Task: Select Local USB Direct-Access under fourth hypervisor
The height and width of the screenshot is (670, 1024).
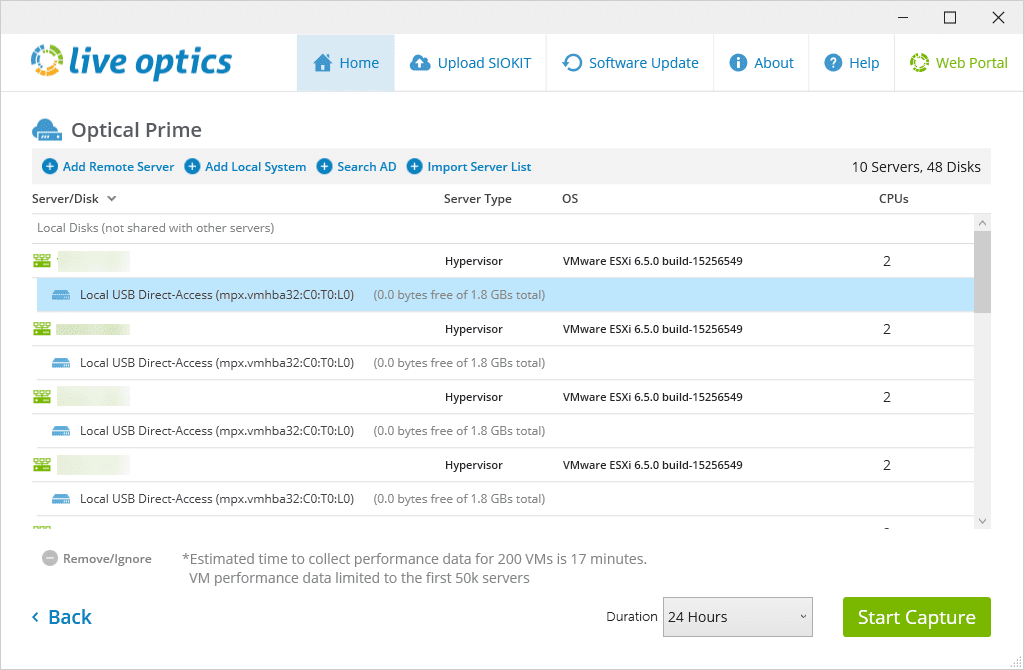Action: tap(505, 499)
